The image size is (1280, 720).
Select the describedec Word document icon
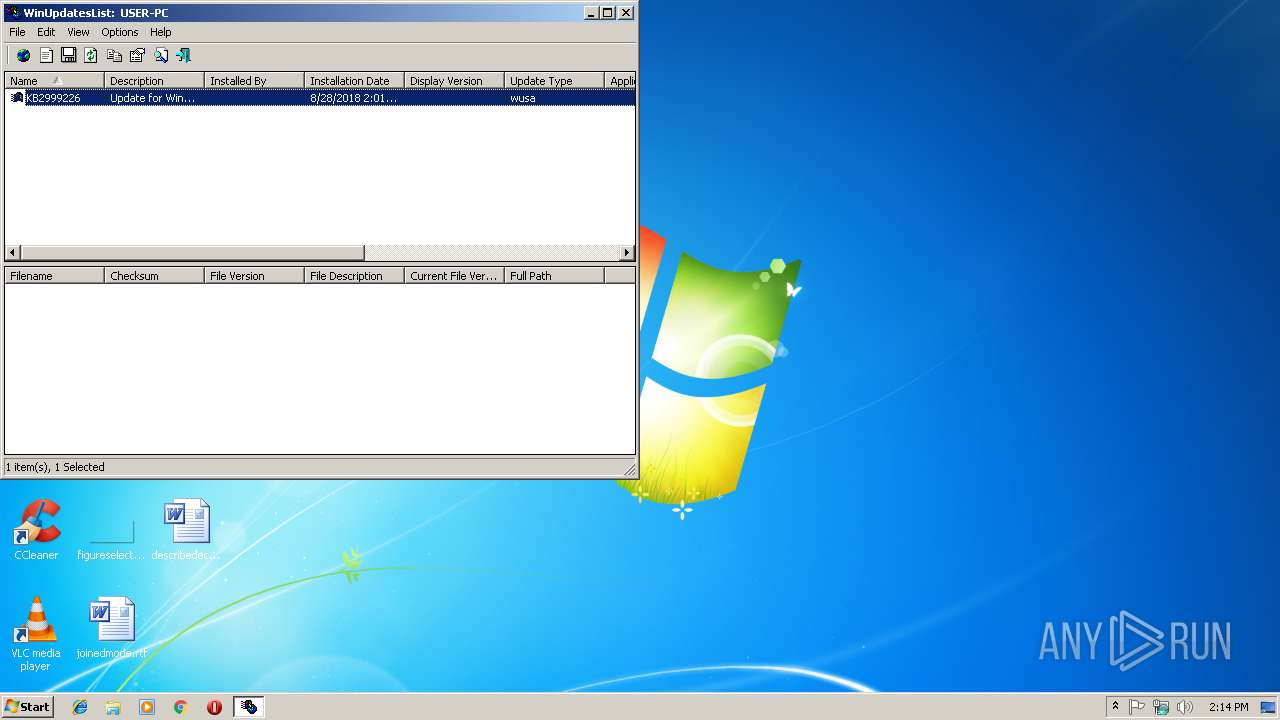pyautogui.click(x=186, y=530)
